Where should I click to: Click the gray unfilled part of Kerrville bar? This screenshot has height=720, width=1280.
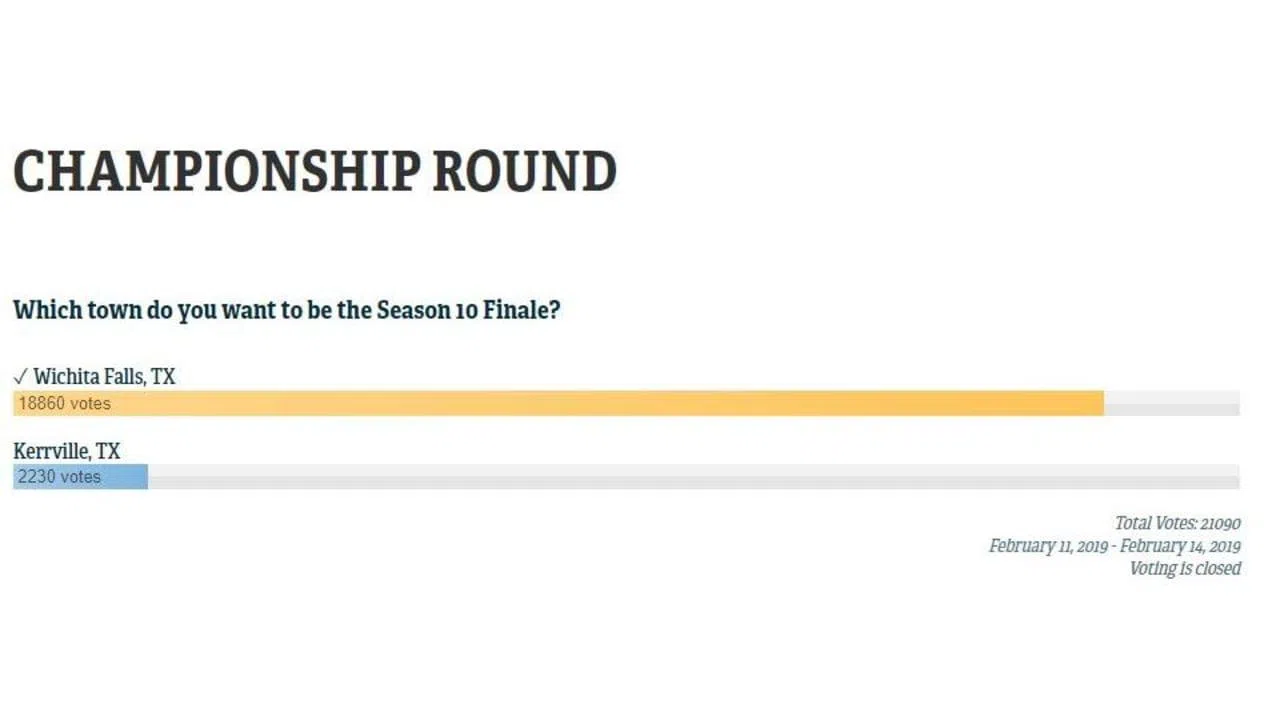click(694, 476)
